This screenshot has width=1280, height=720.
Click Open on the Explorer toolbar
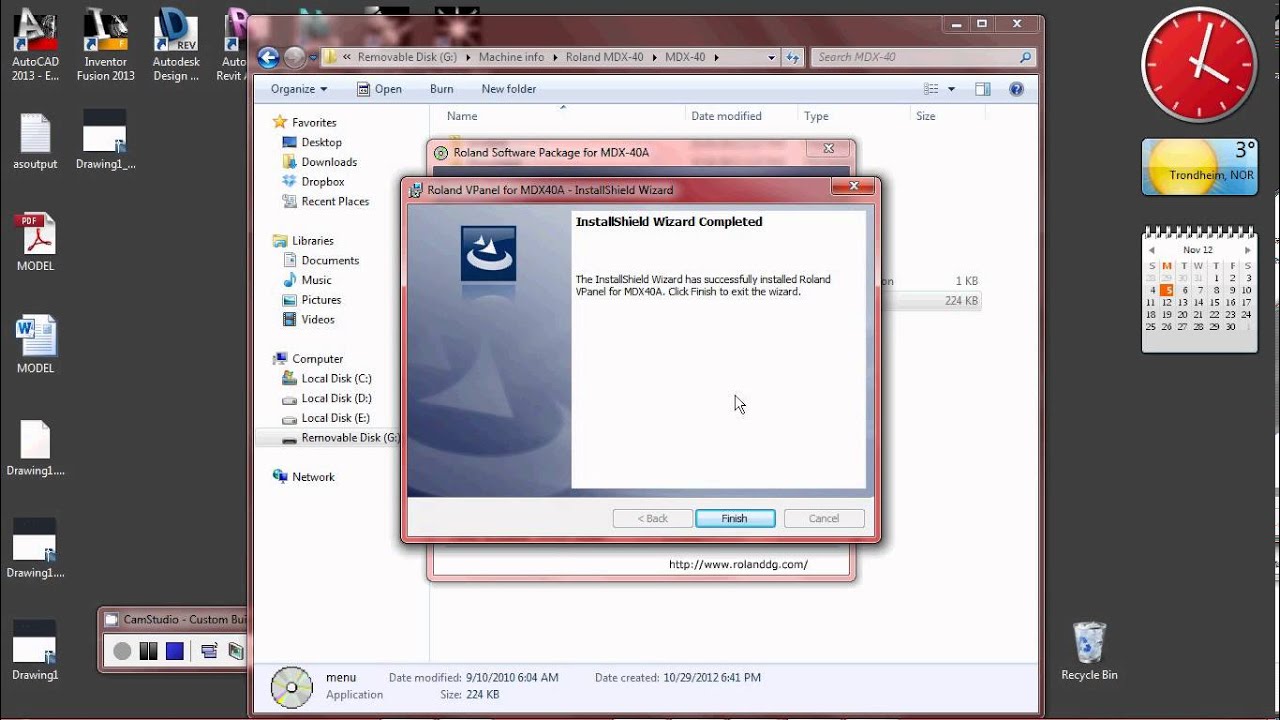(x=380, y=89)
